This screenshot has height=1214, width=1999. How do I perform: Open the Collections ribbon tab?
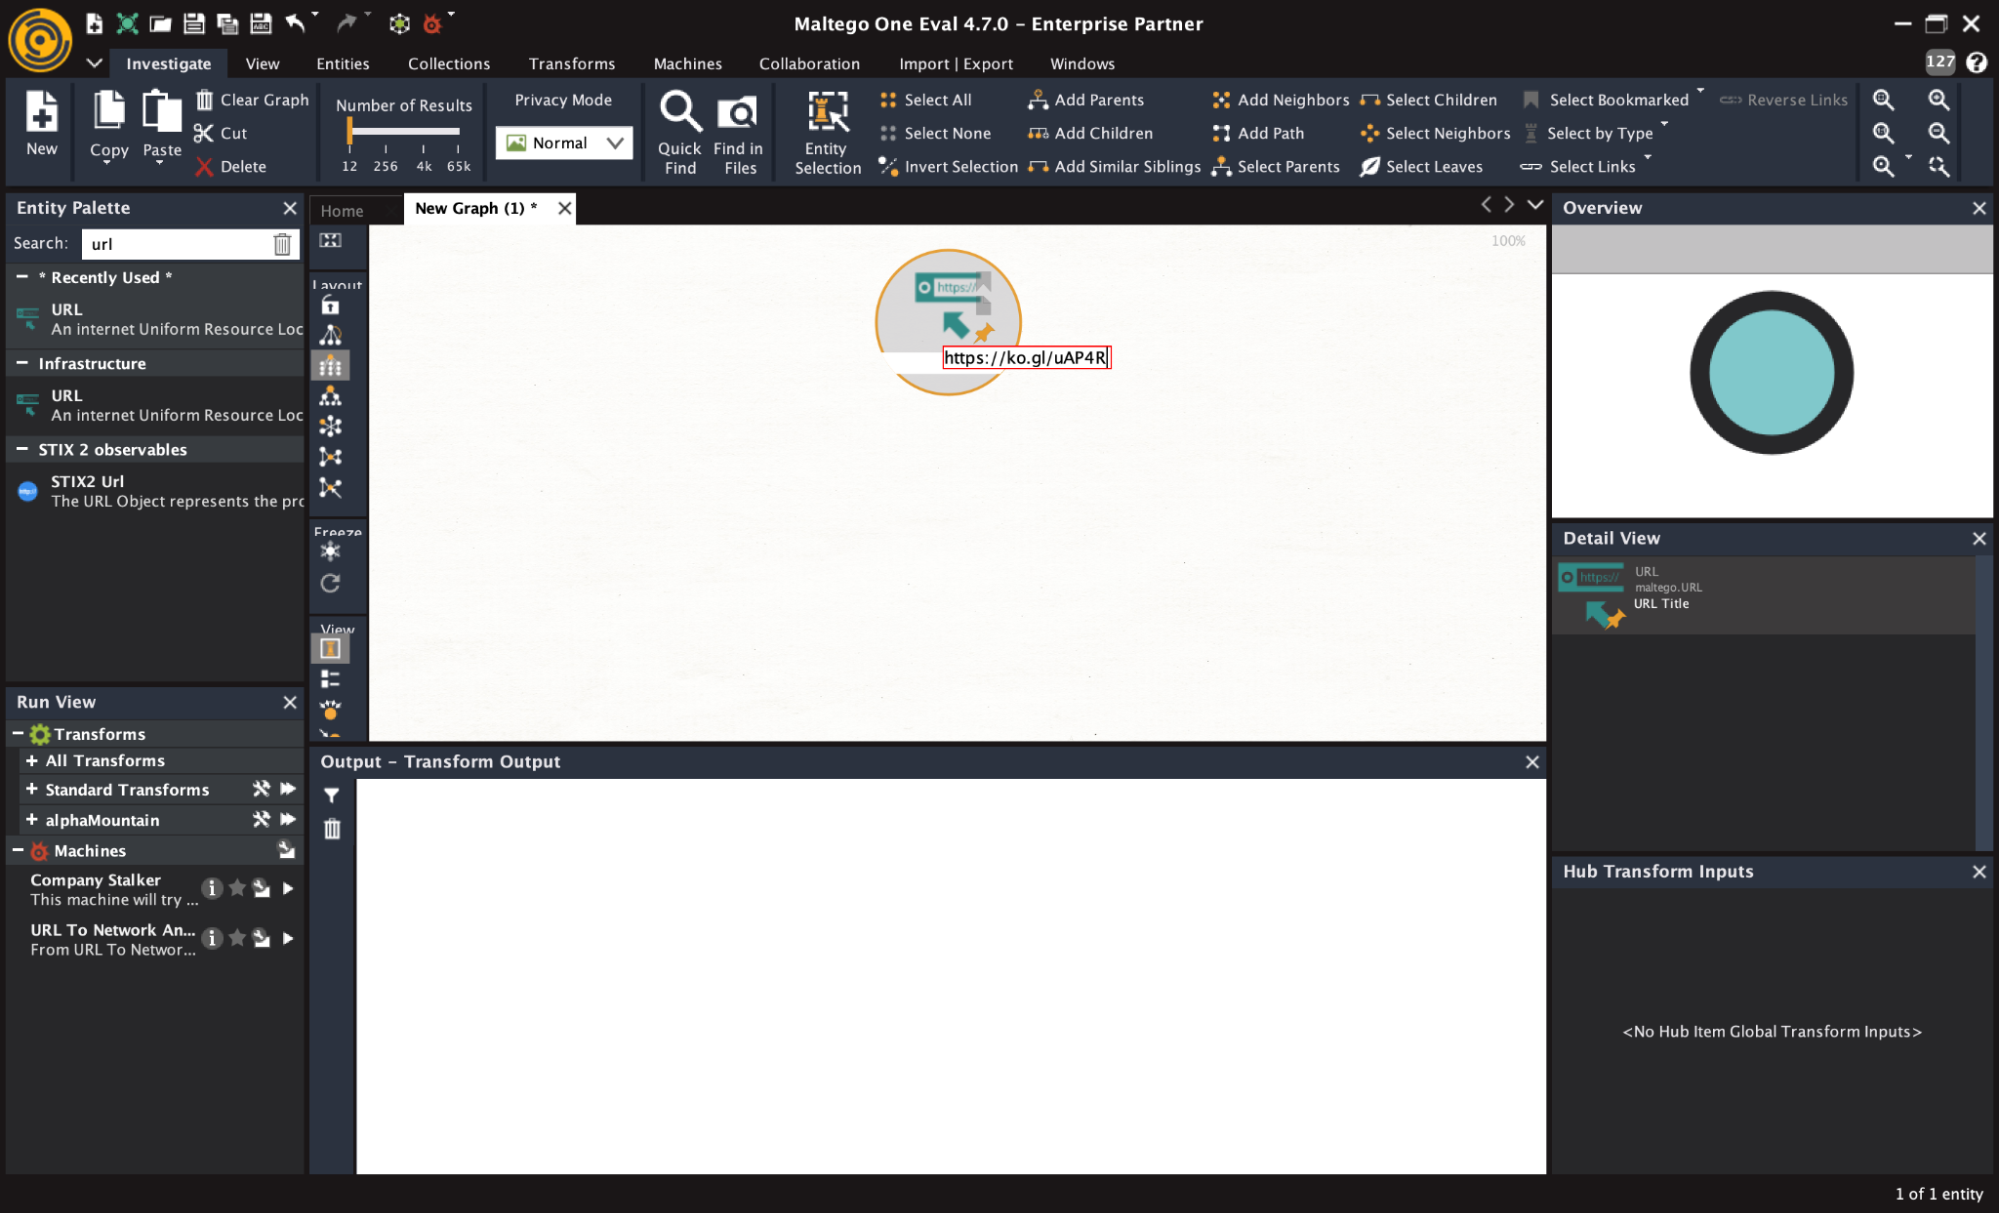448,63
